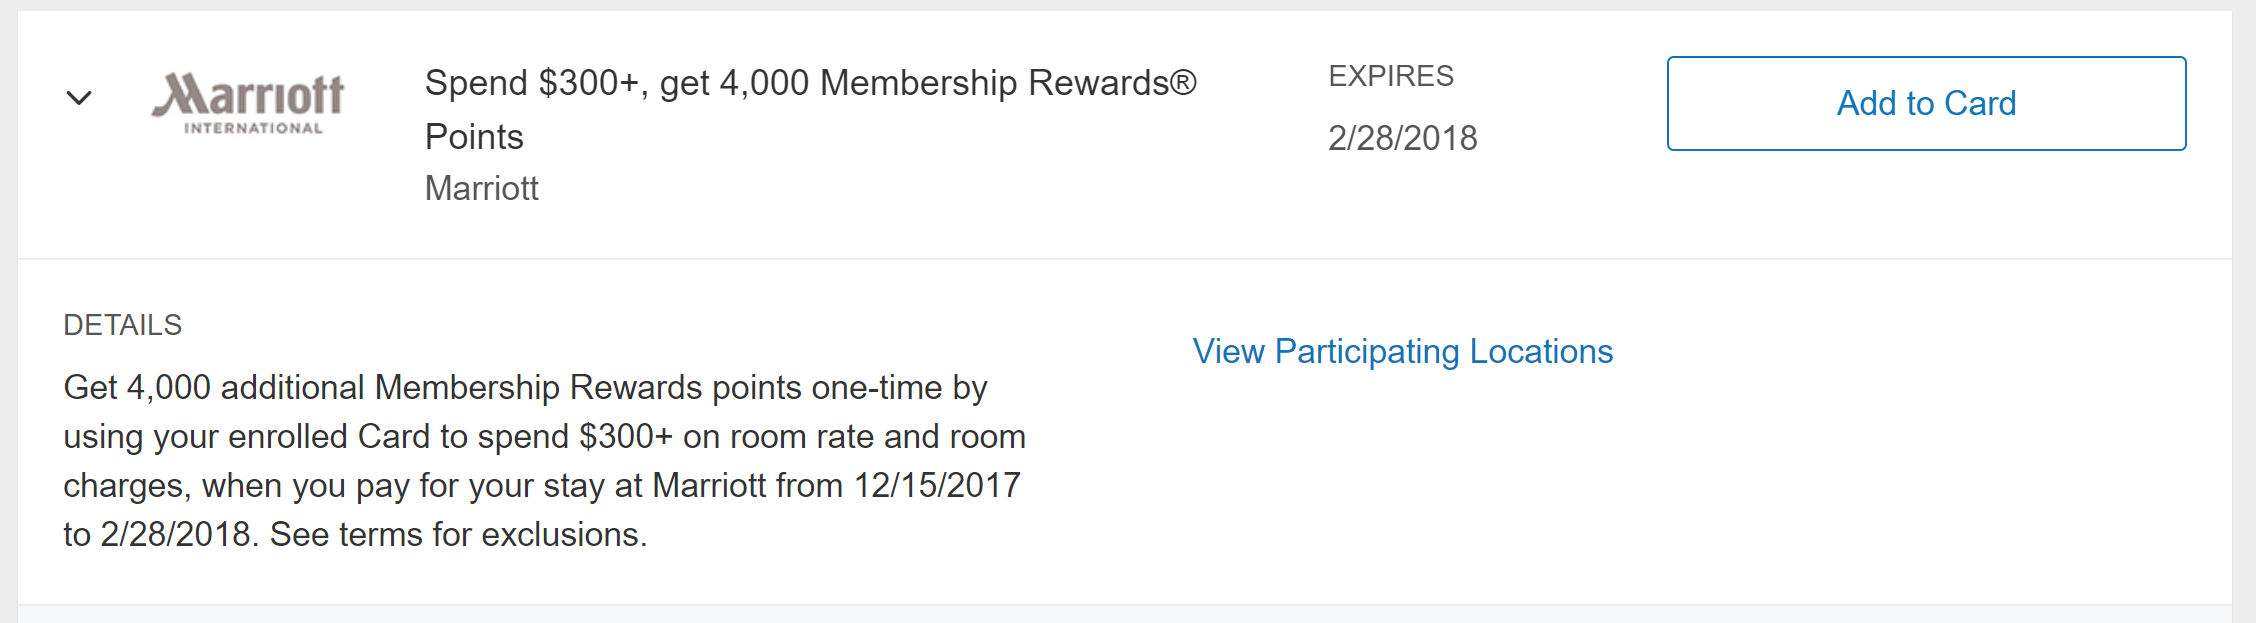Click the Add to Card button

coord(1925,103)
